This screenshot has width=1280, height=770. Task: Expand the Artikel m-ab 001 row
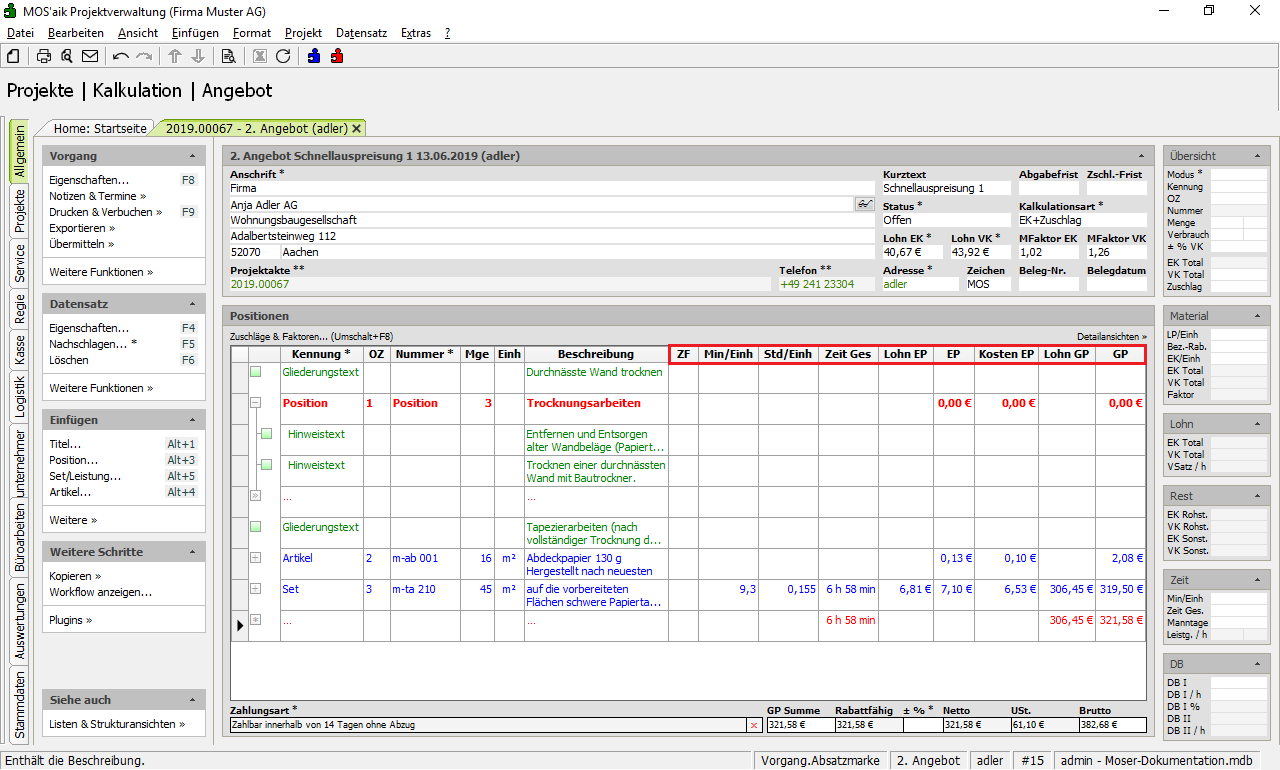[x=255, y=558]
